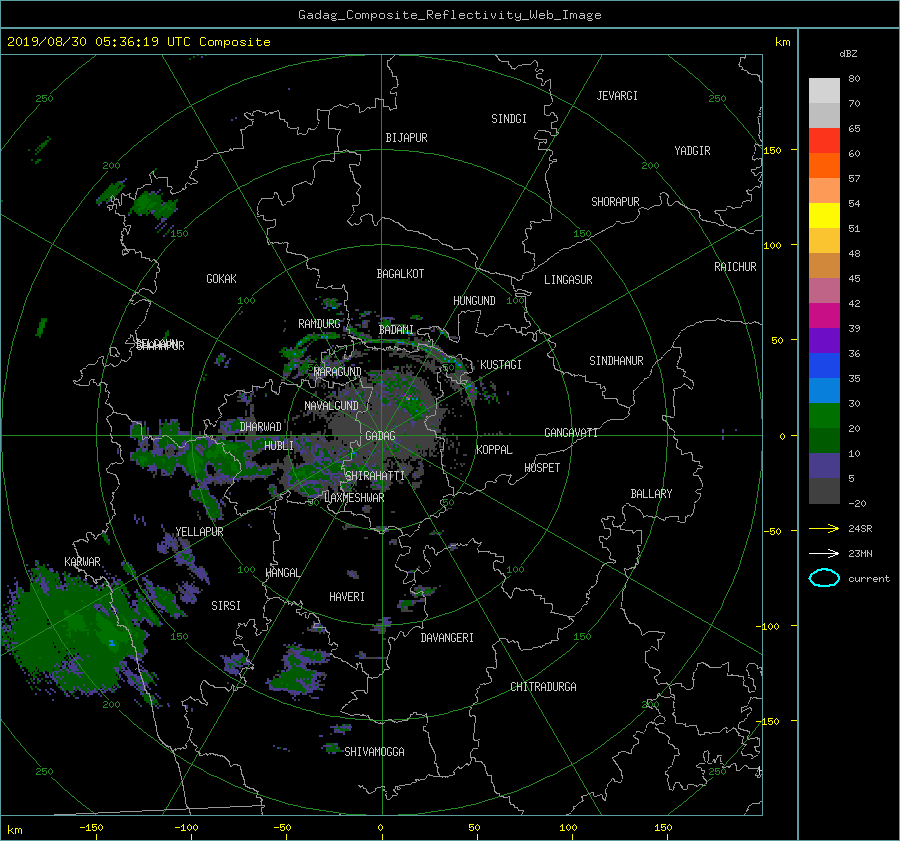
Task: Click the LINGASUR city label
Action: click(x=568, y=280)
